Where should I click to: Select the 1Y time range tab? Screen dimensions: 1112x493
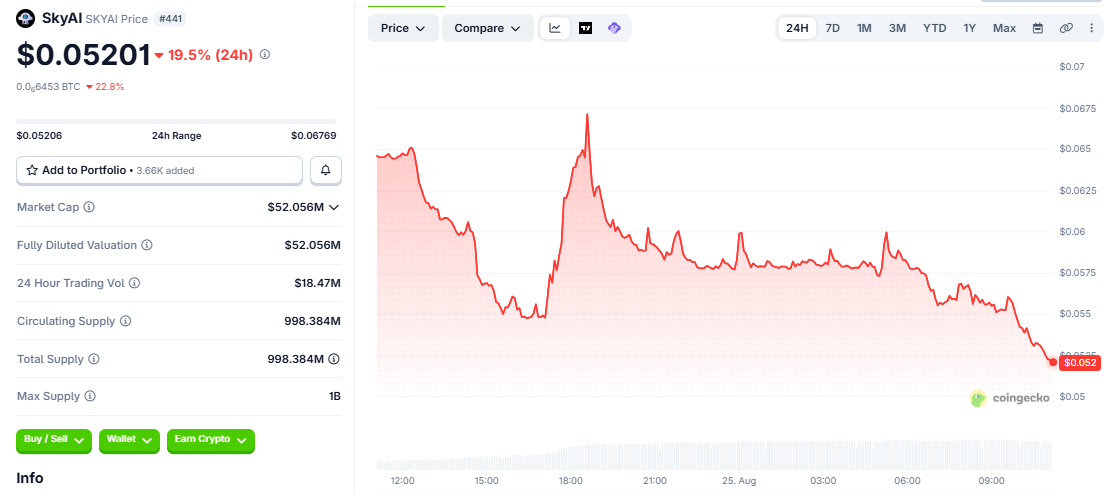tap(969, 28)
